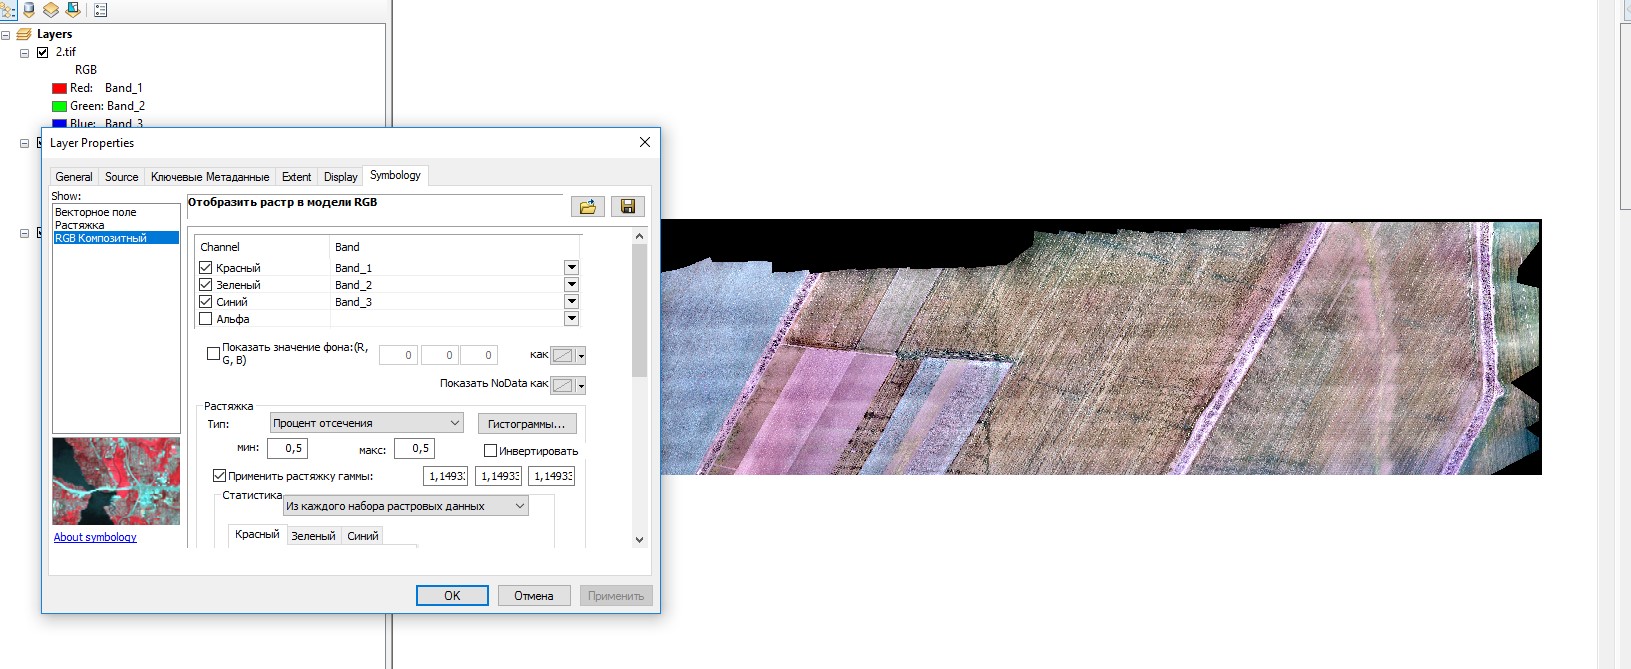Click the макс percent input field

[x=415, y=449]
